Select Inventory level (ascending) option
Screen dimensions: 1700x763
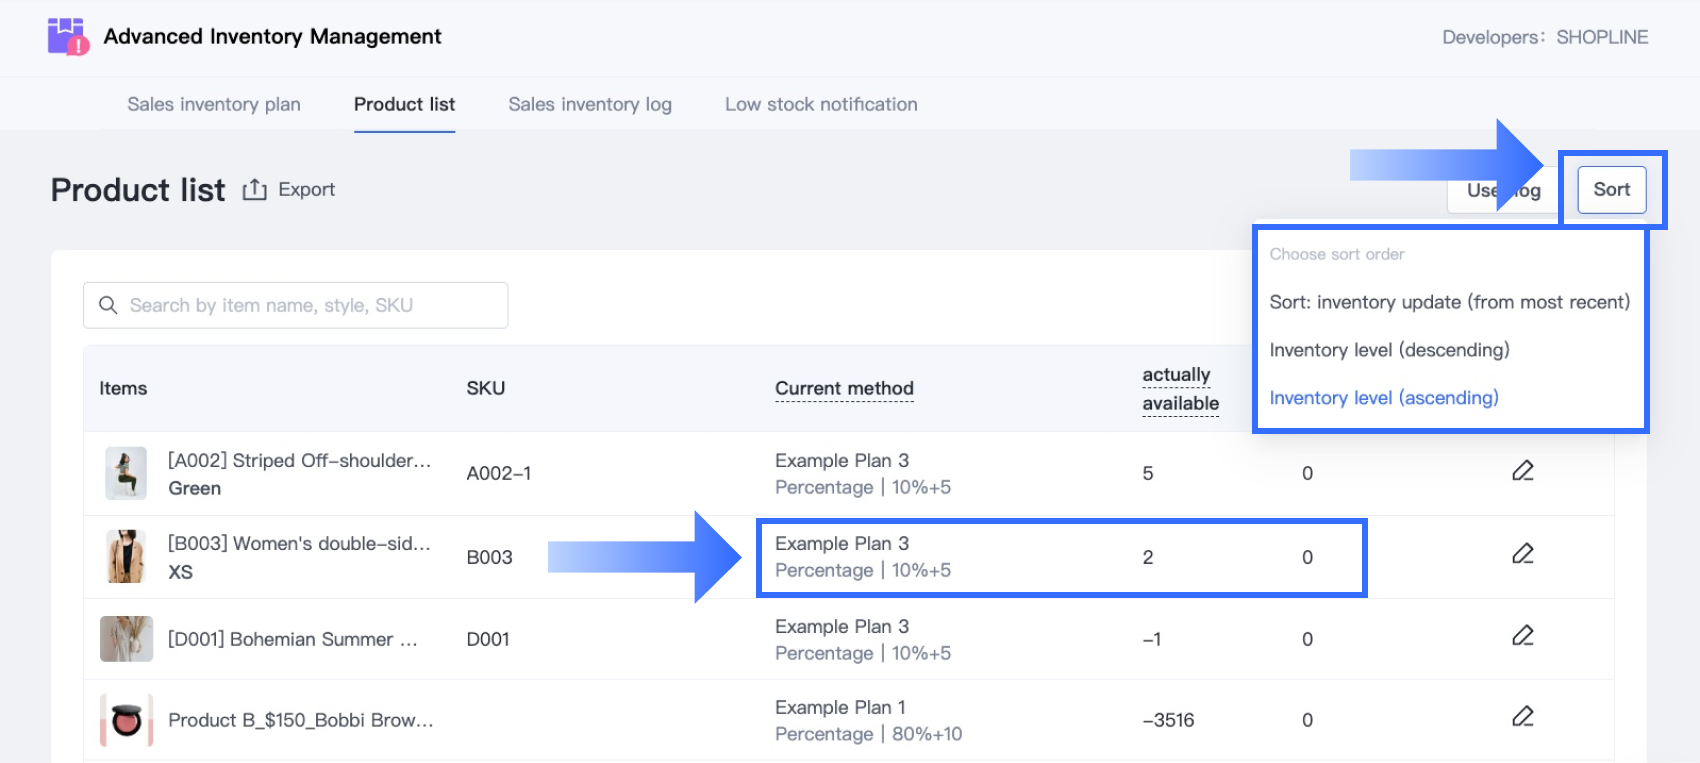(x=1383, y=398)
